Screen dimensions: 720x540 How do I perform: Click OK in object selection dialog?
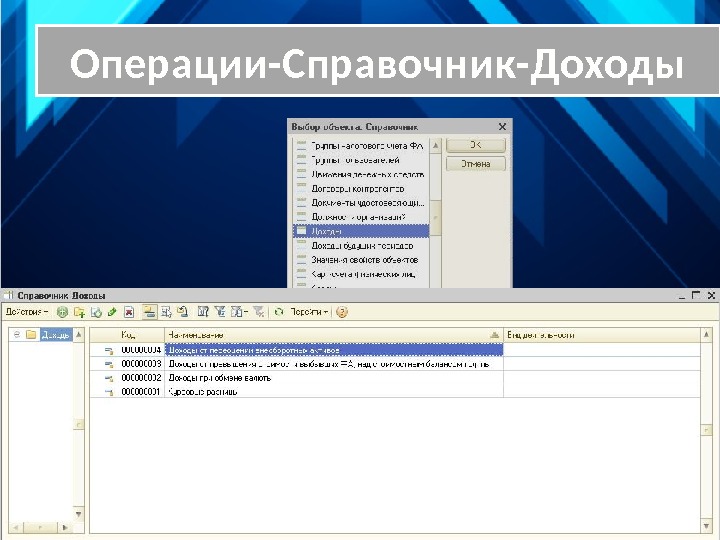point(476,145)
